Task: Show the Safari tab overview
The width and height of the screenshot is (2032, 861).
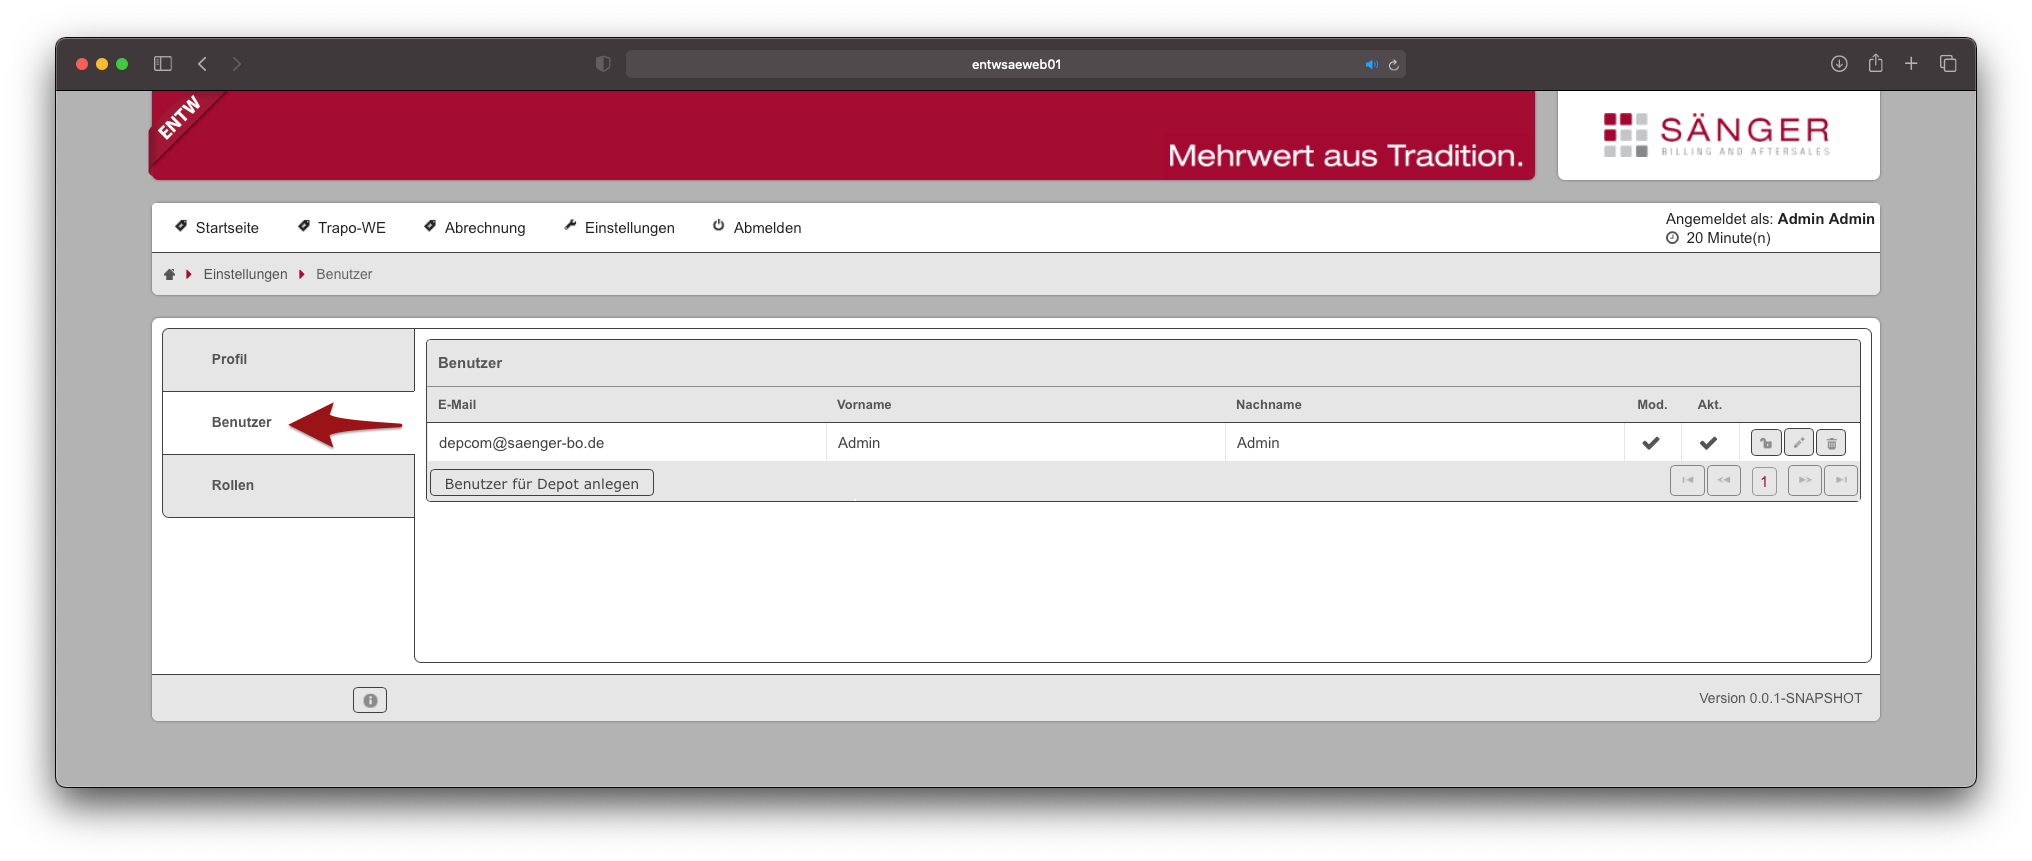Action: [1948, 64]
